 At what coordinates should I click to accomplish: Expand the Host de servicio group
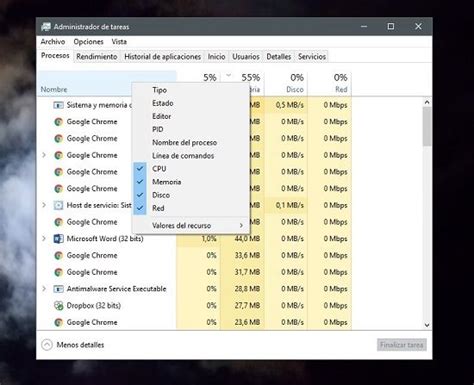44,205
